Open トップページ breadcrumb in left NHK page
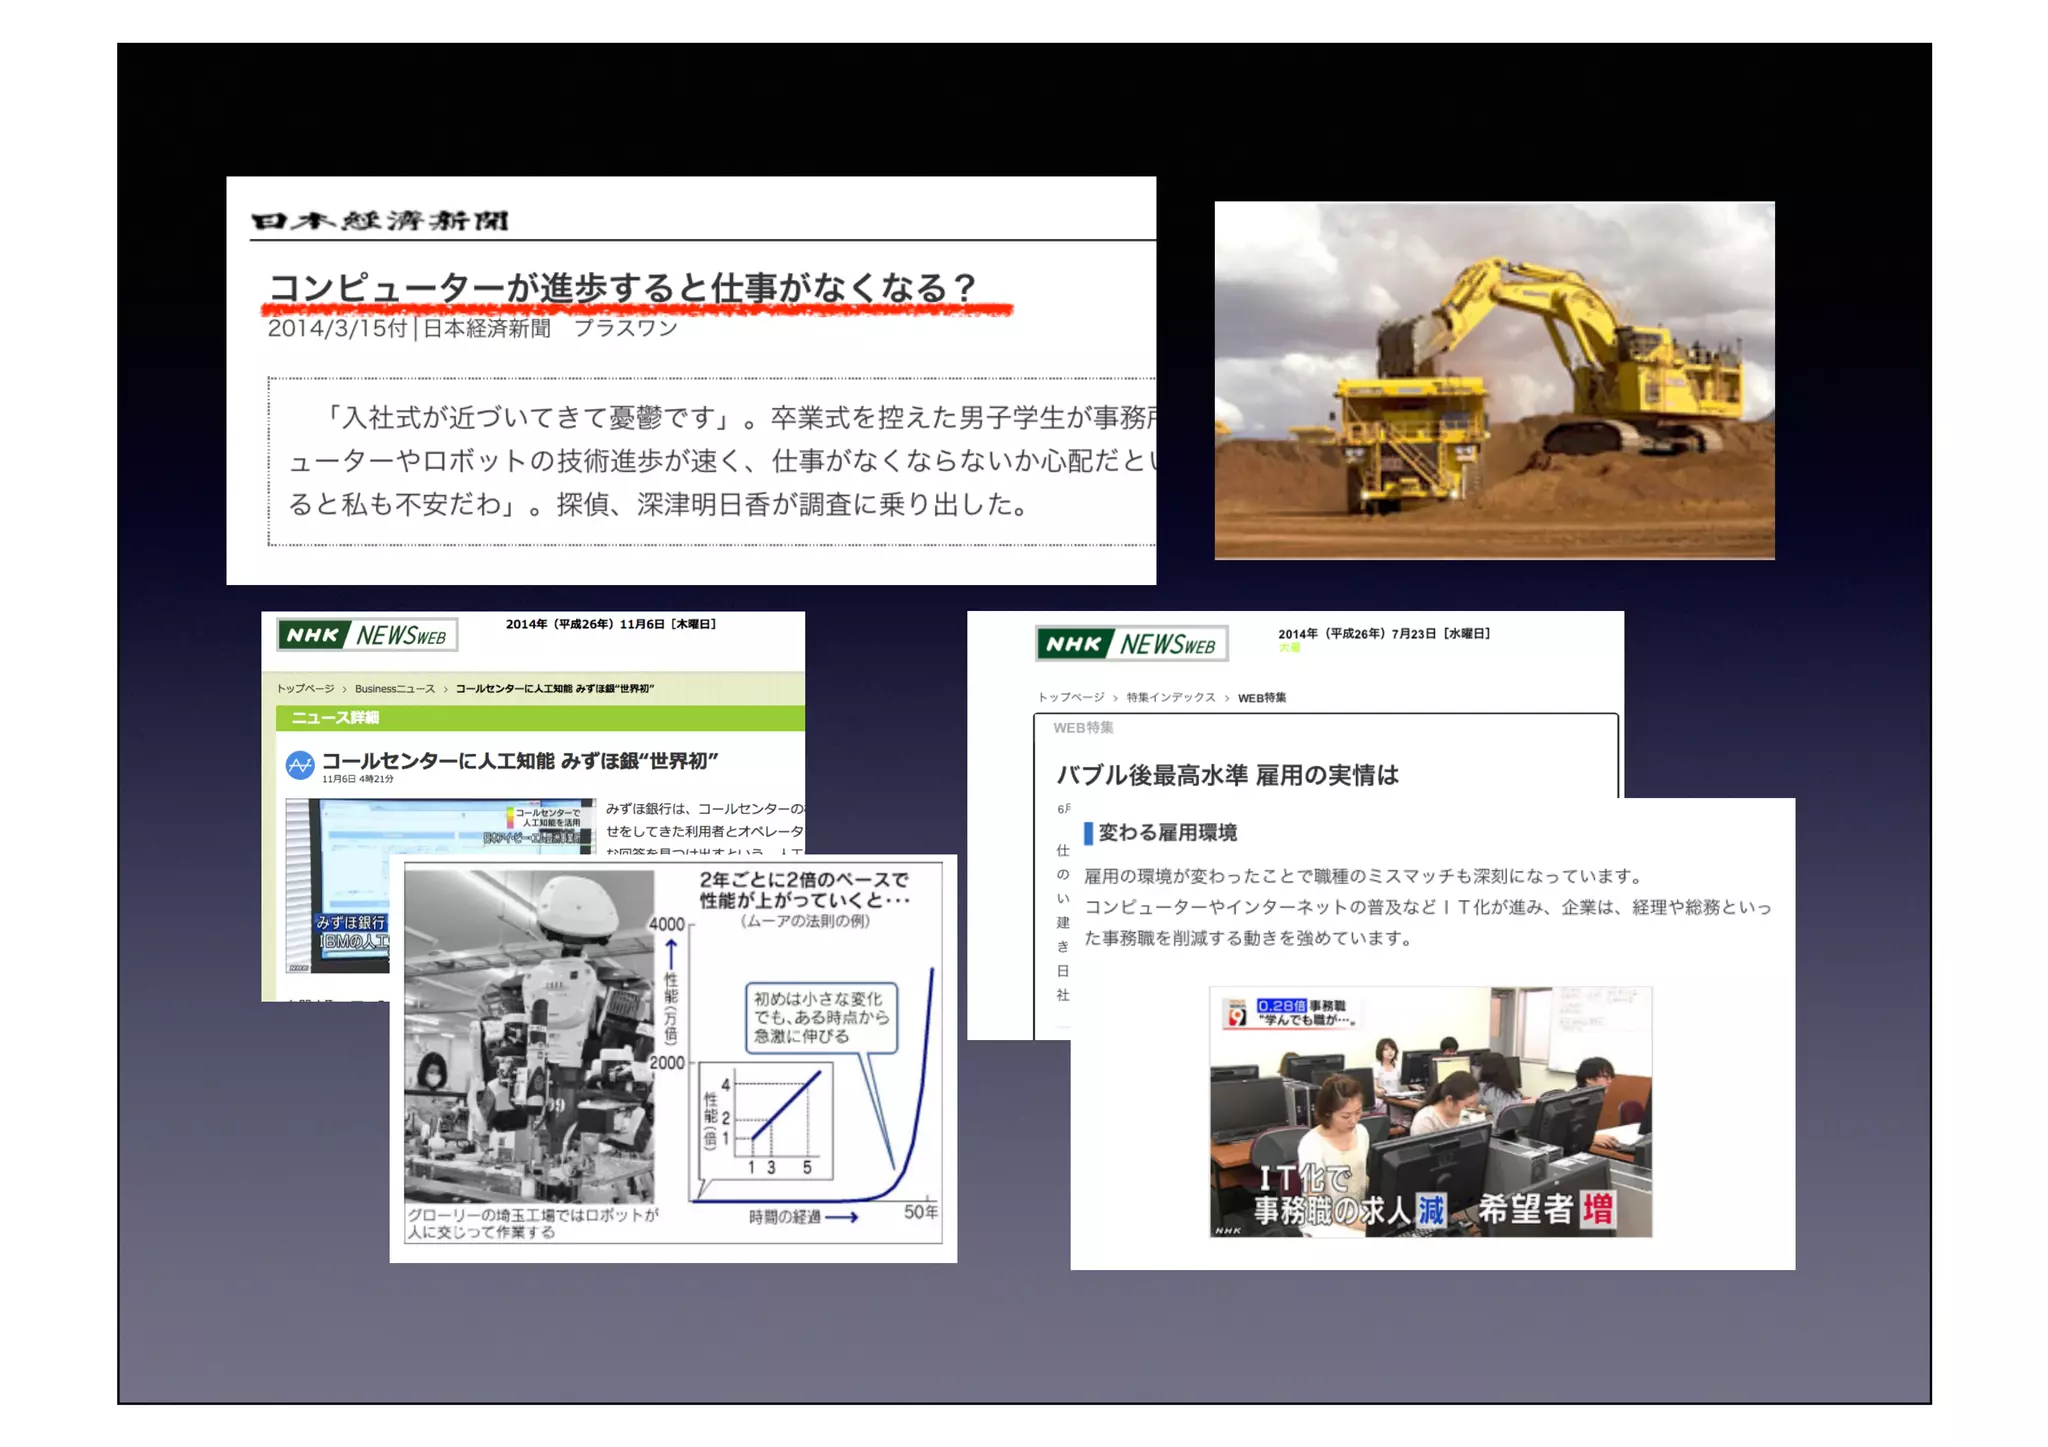2048x1447 pixels. (305, 689)
